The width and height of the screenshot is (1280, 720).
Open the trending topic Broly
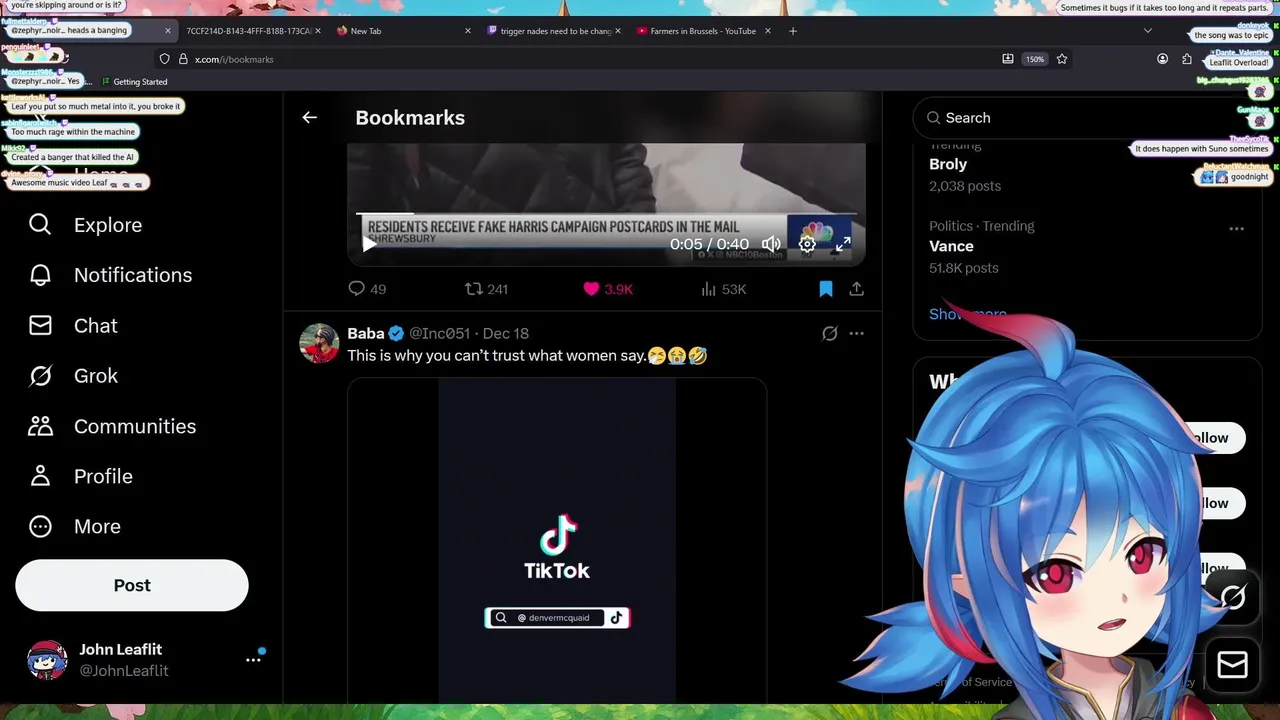coord(948,164)
